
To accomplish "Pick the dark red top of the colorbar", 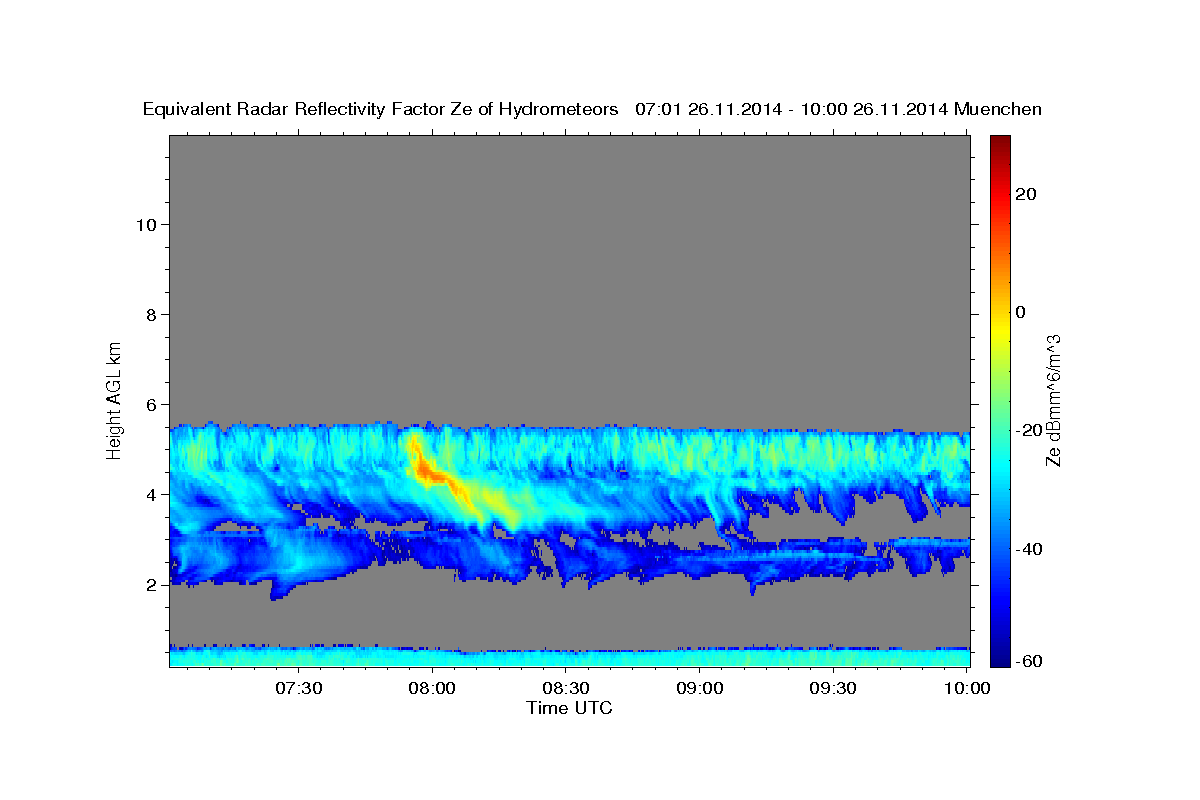I will pyautogui.click(x=998, y=142).
